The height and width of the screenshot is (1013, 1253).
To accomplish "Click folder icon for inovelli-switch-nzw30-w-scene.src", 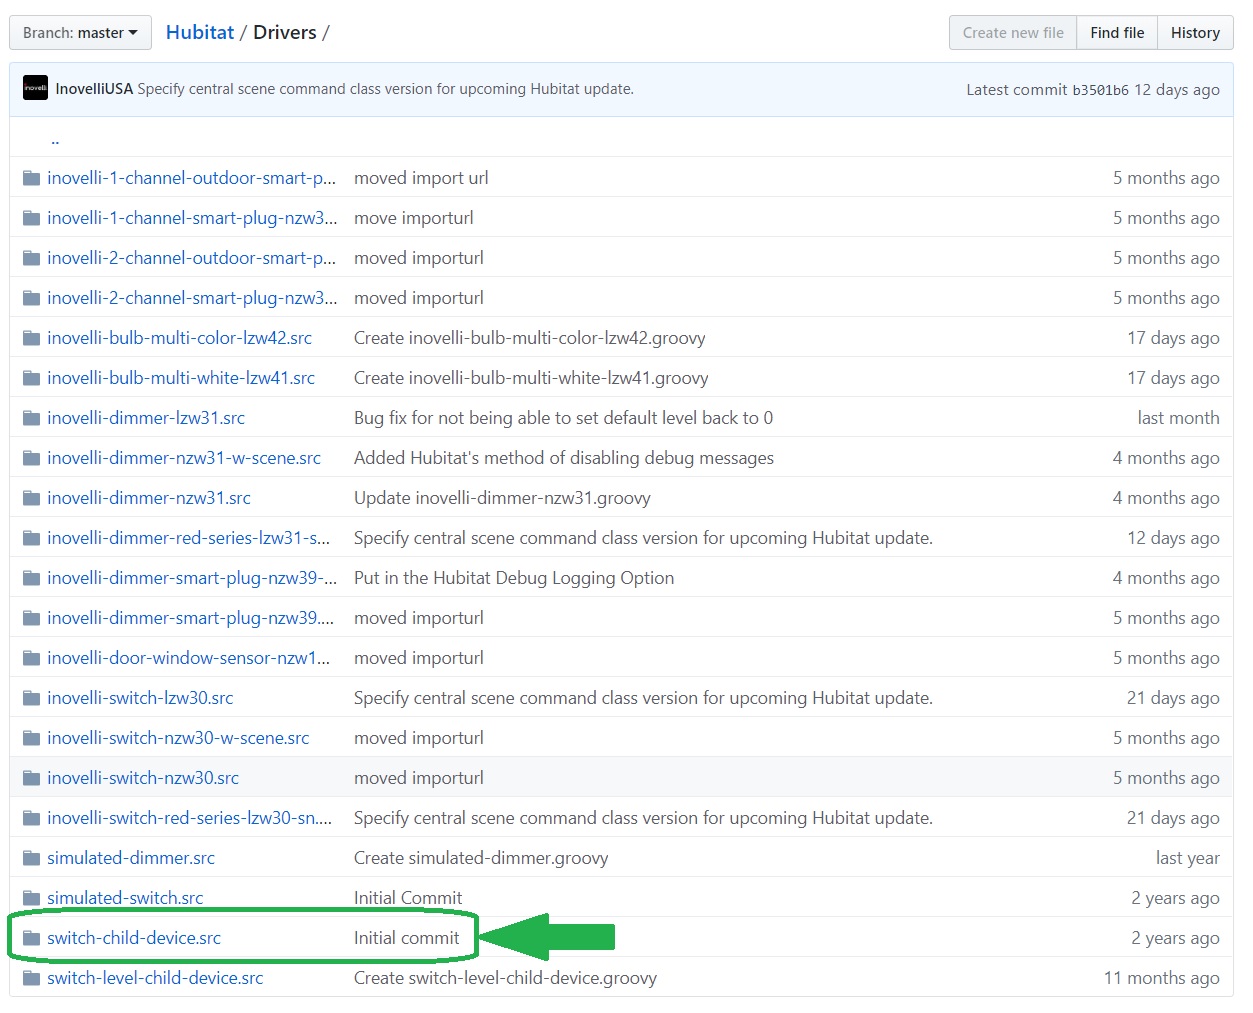I will coord(31,738).
